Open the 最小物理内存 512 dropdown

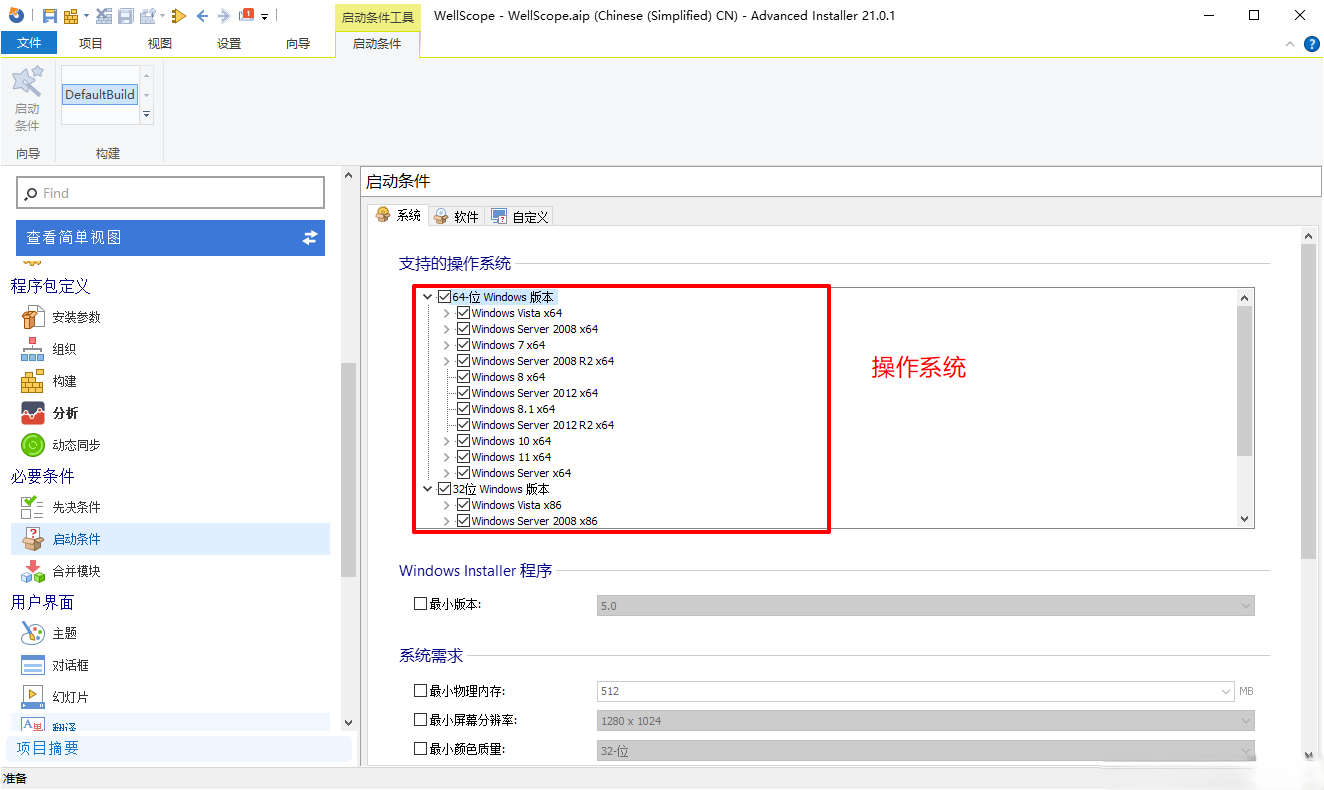click(x=916, y=691)
